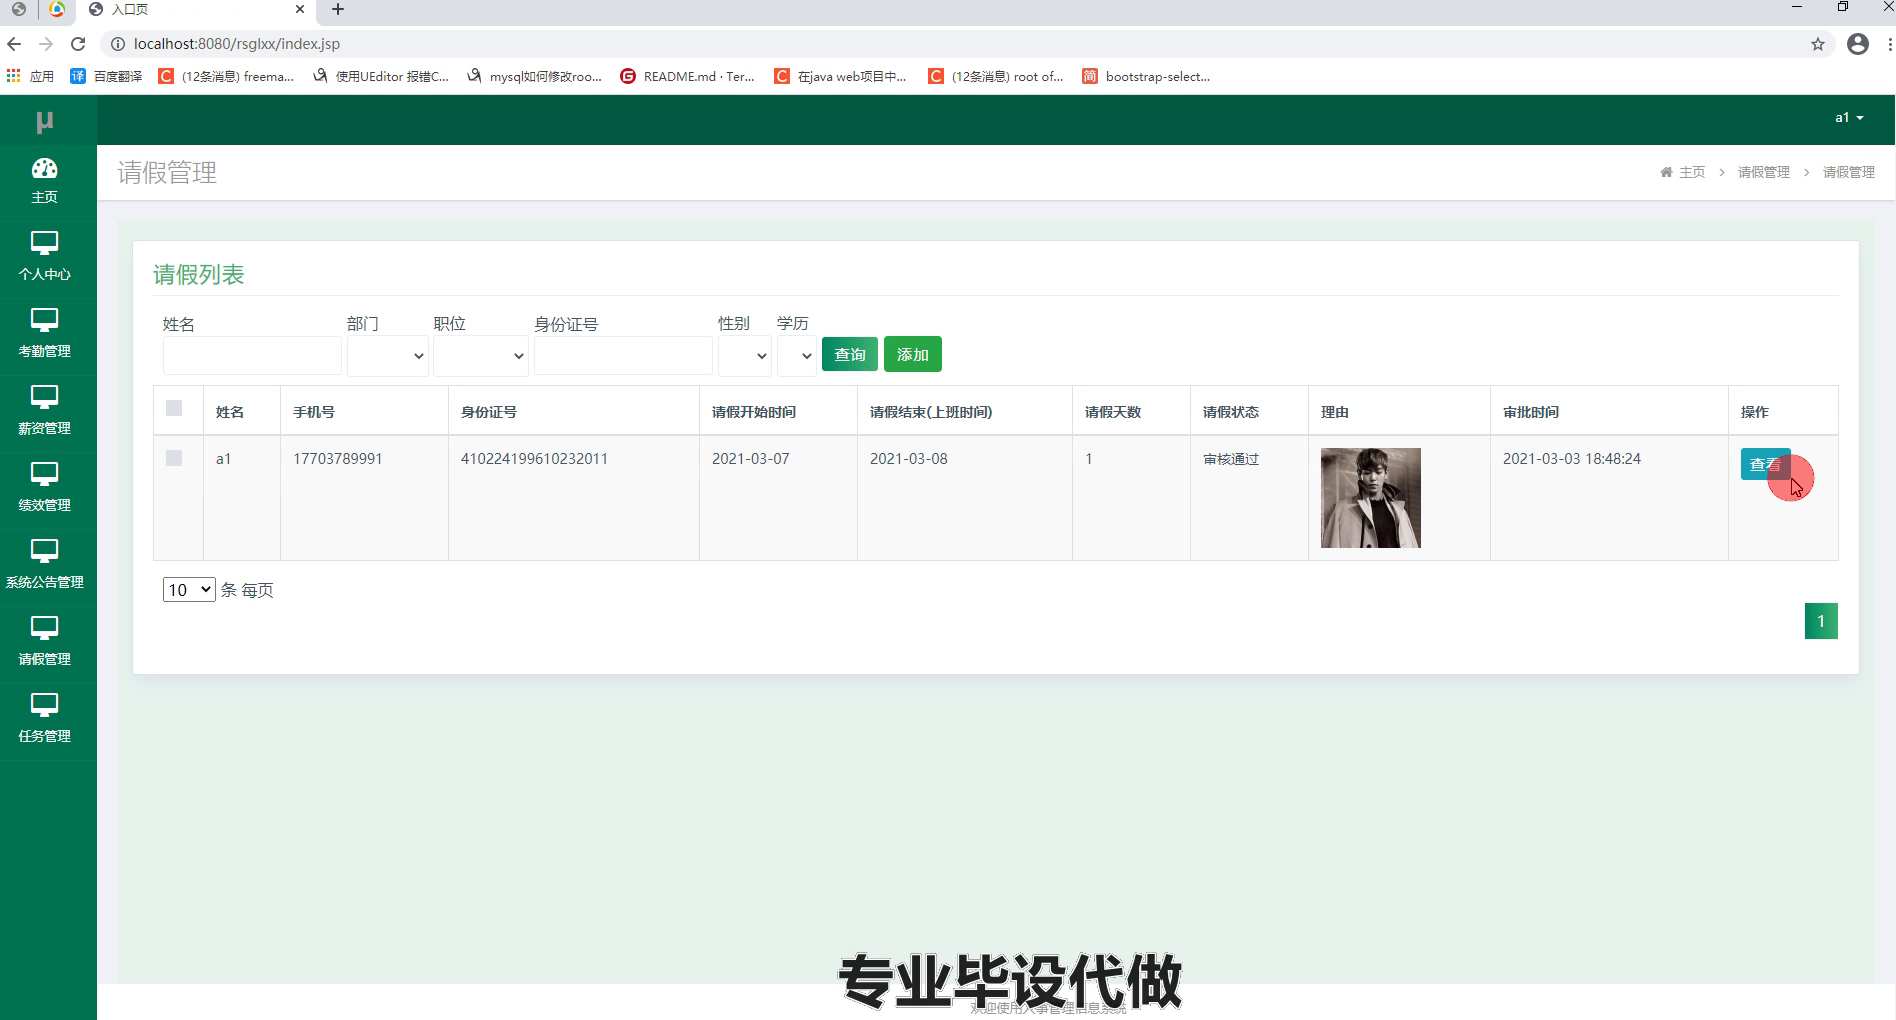Image resolution: width=1896 pixels, height=1020 pixels.
Task: Click the μ logo at top of sidebar
Action: [44, 121]
